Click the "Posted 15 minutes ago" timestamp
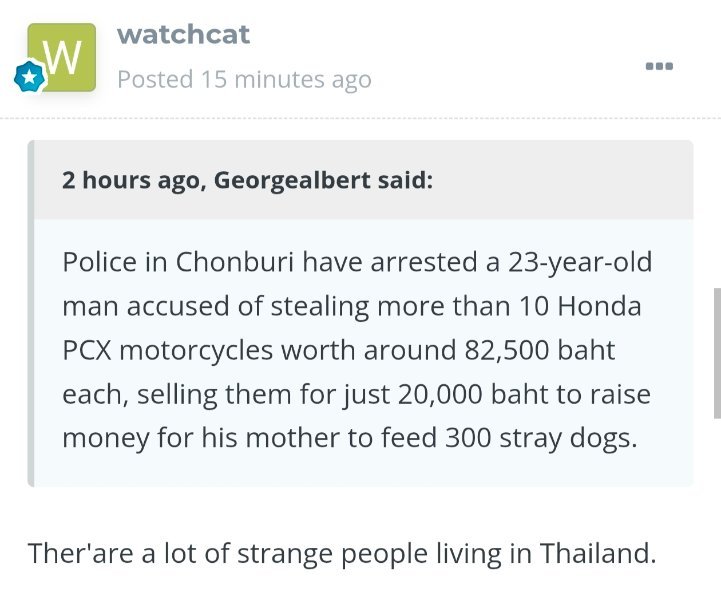This screenshot has width=721, height=600. [244, 79]
